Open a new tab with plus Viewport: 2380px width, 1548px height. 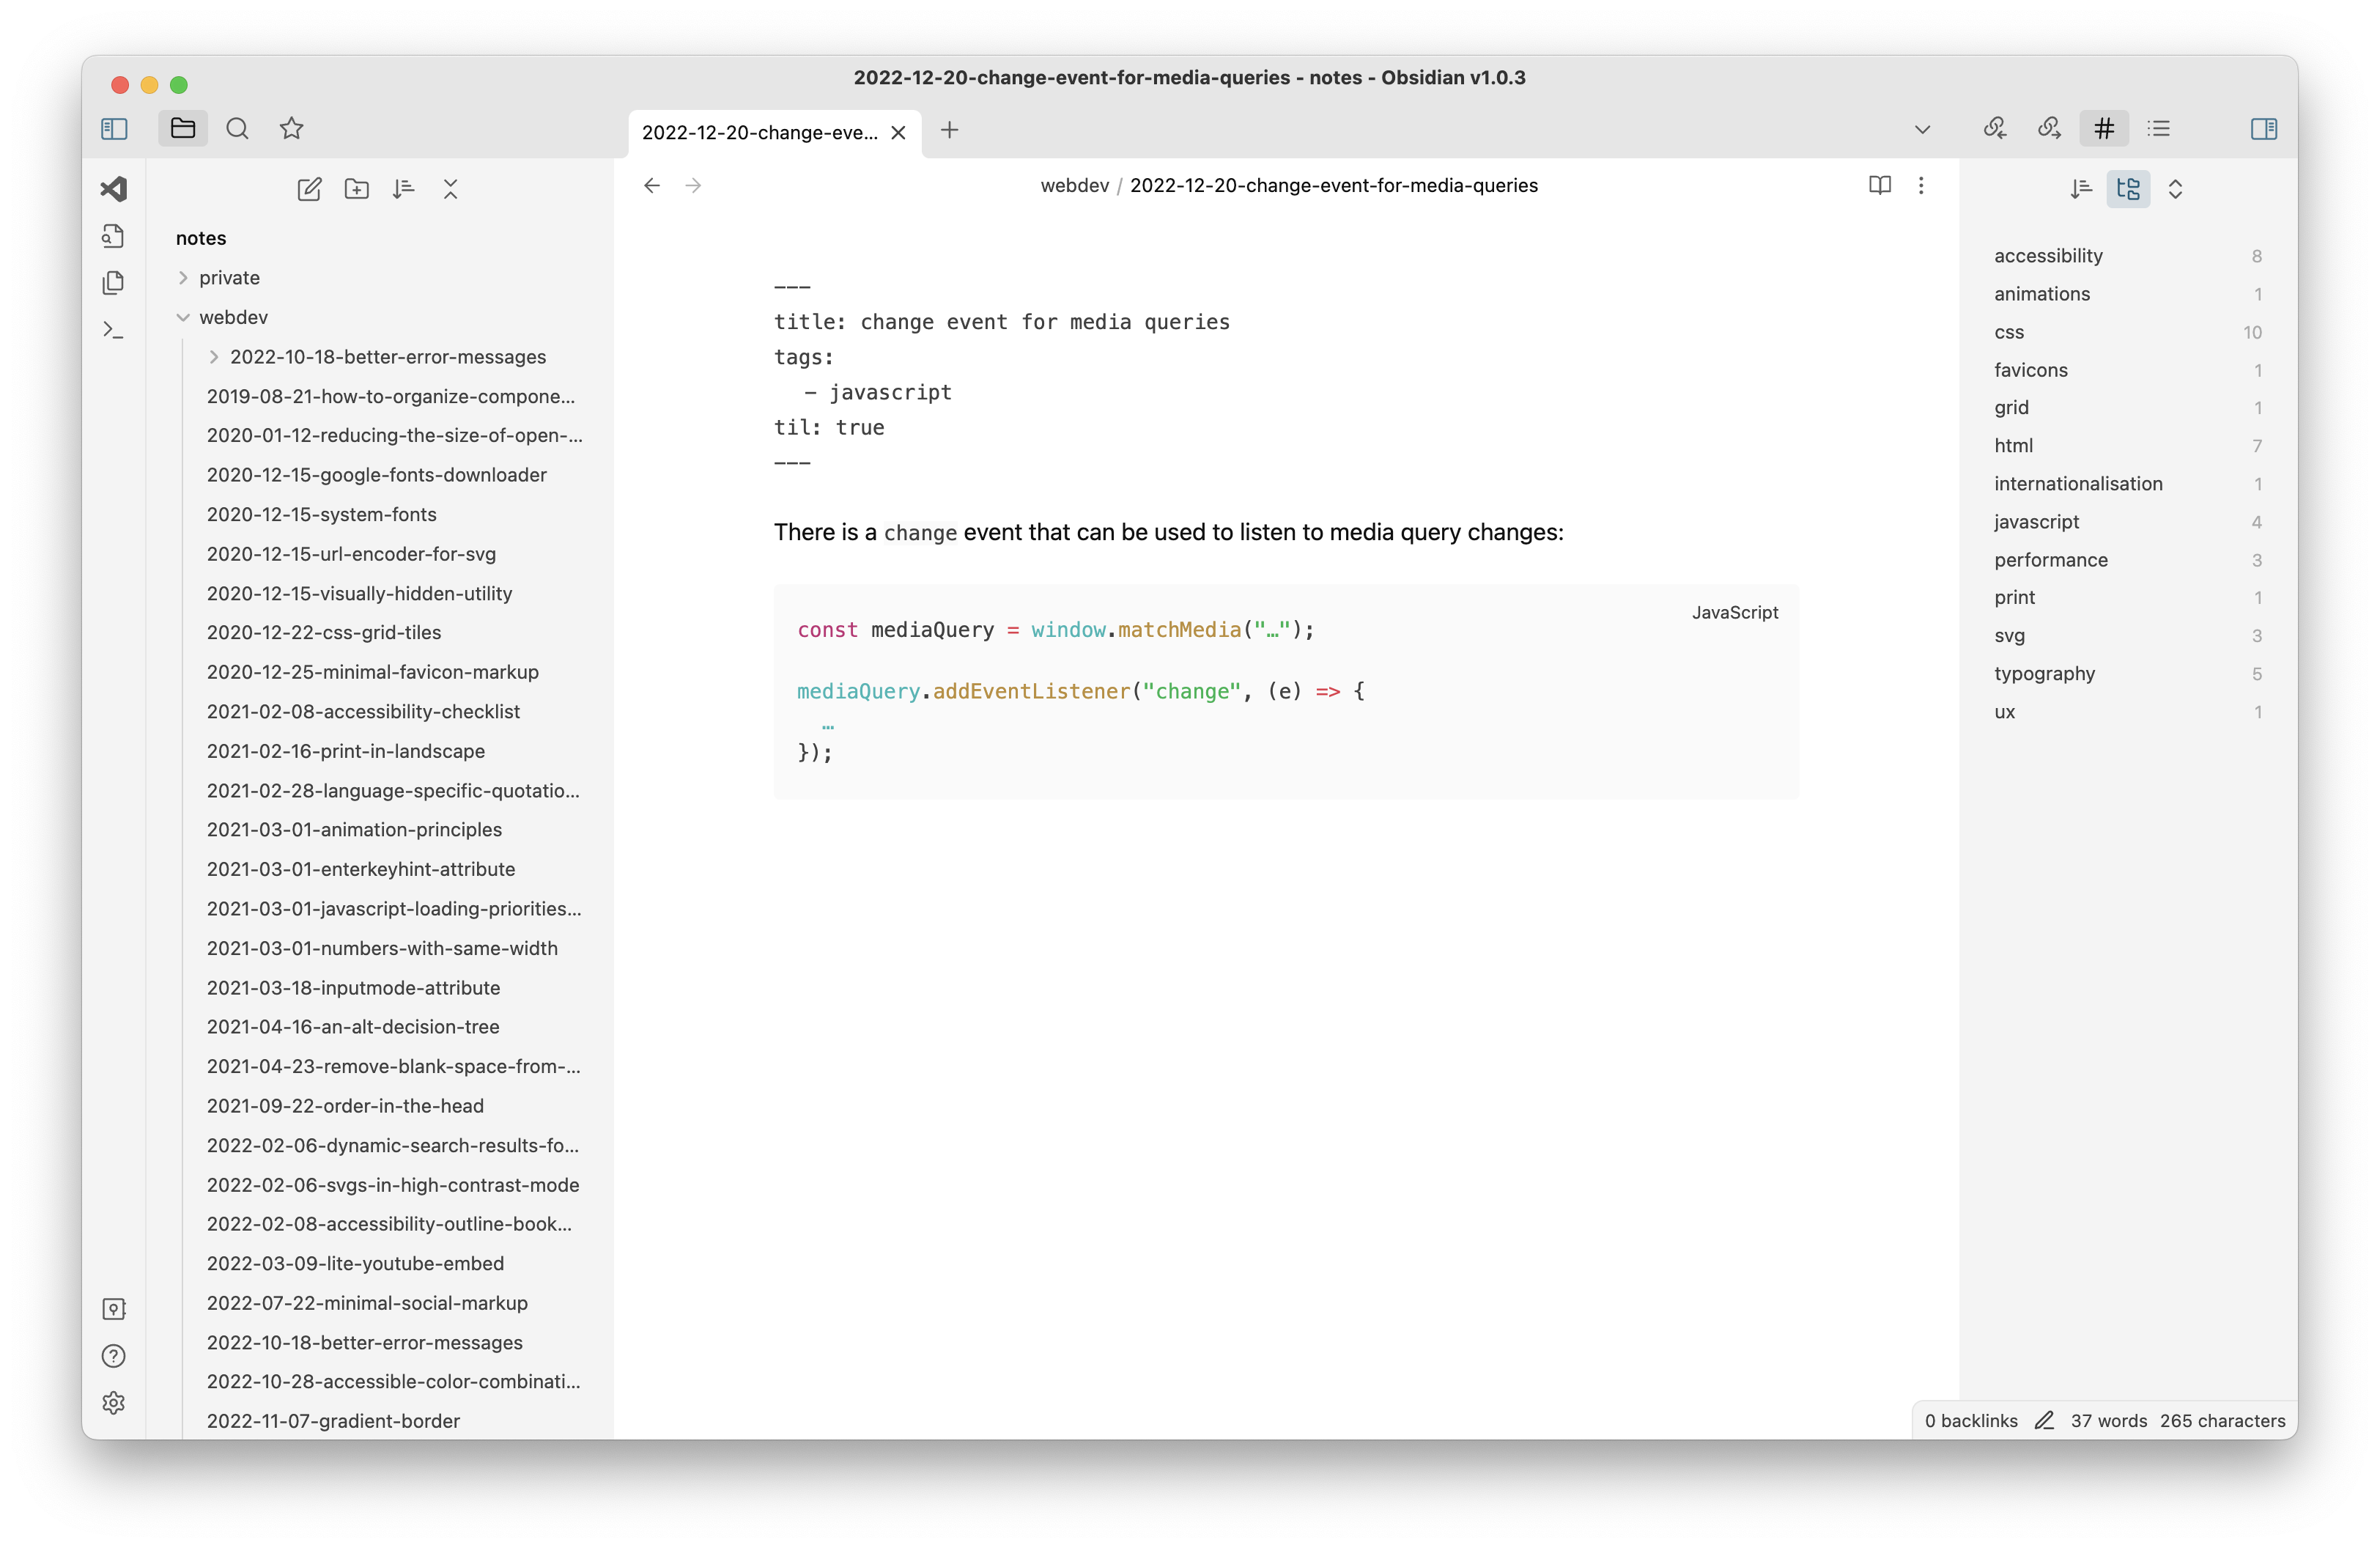(x=949, y=130)
